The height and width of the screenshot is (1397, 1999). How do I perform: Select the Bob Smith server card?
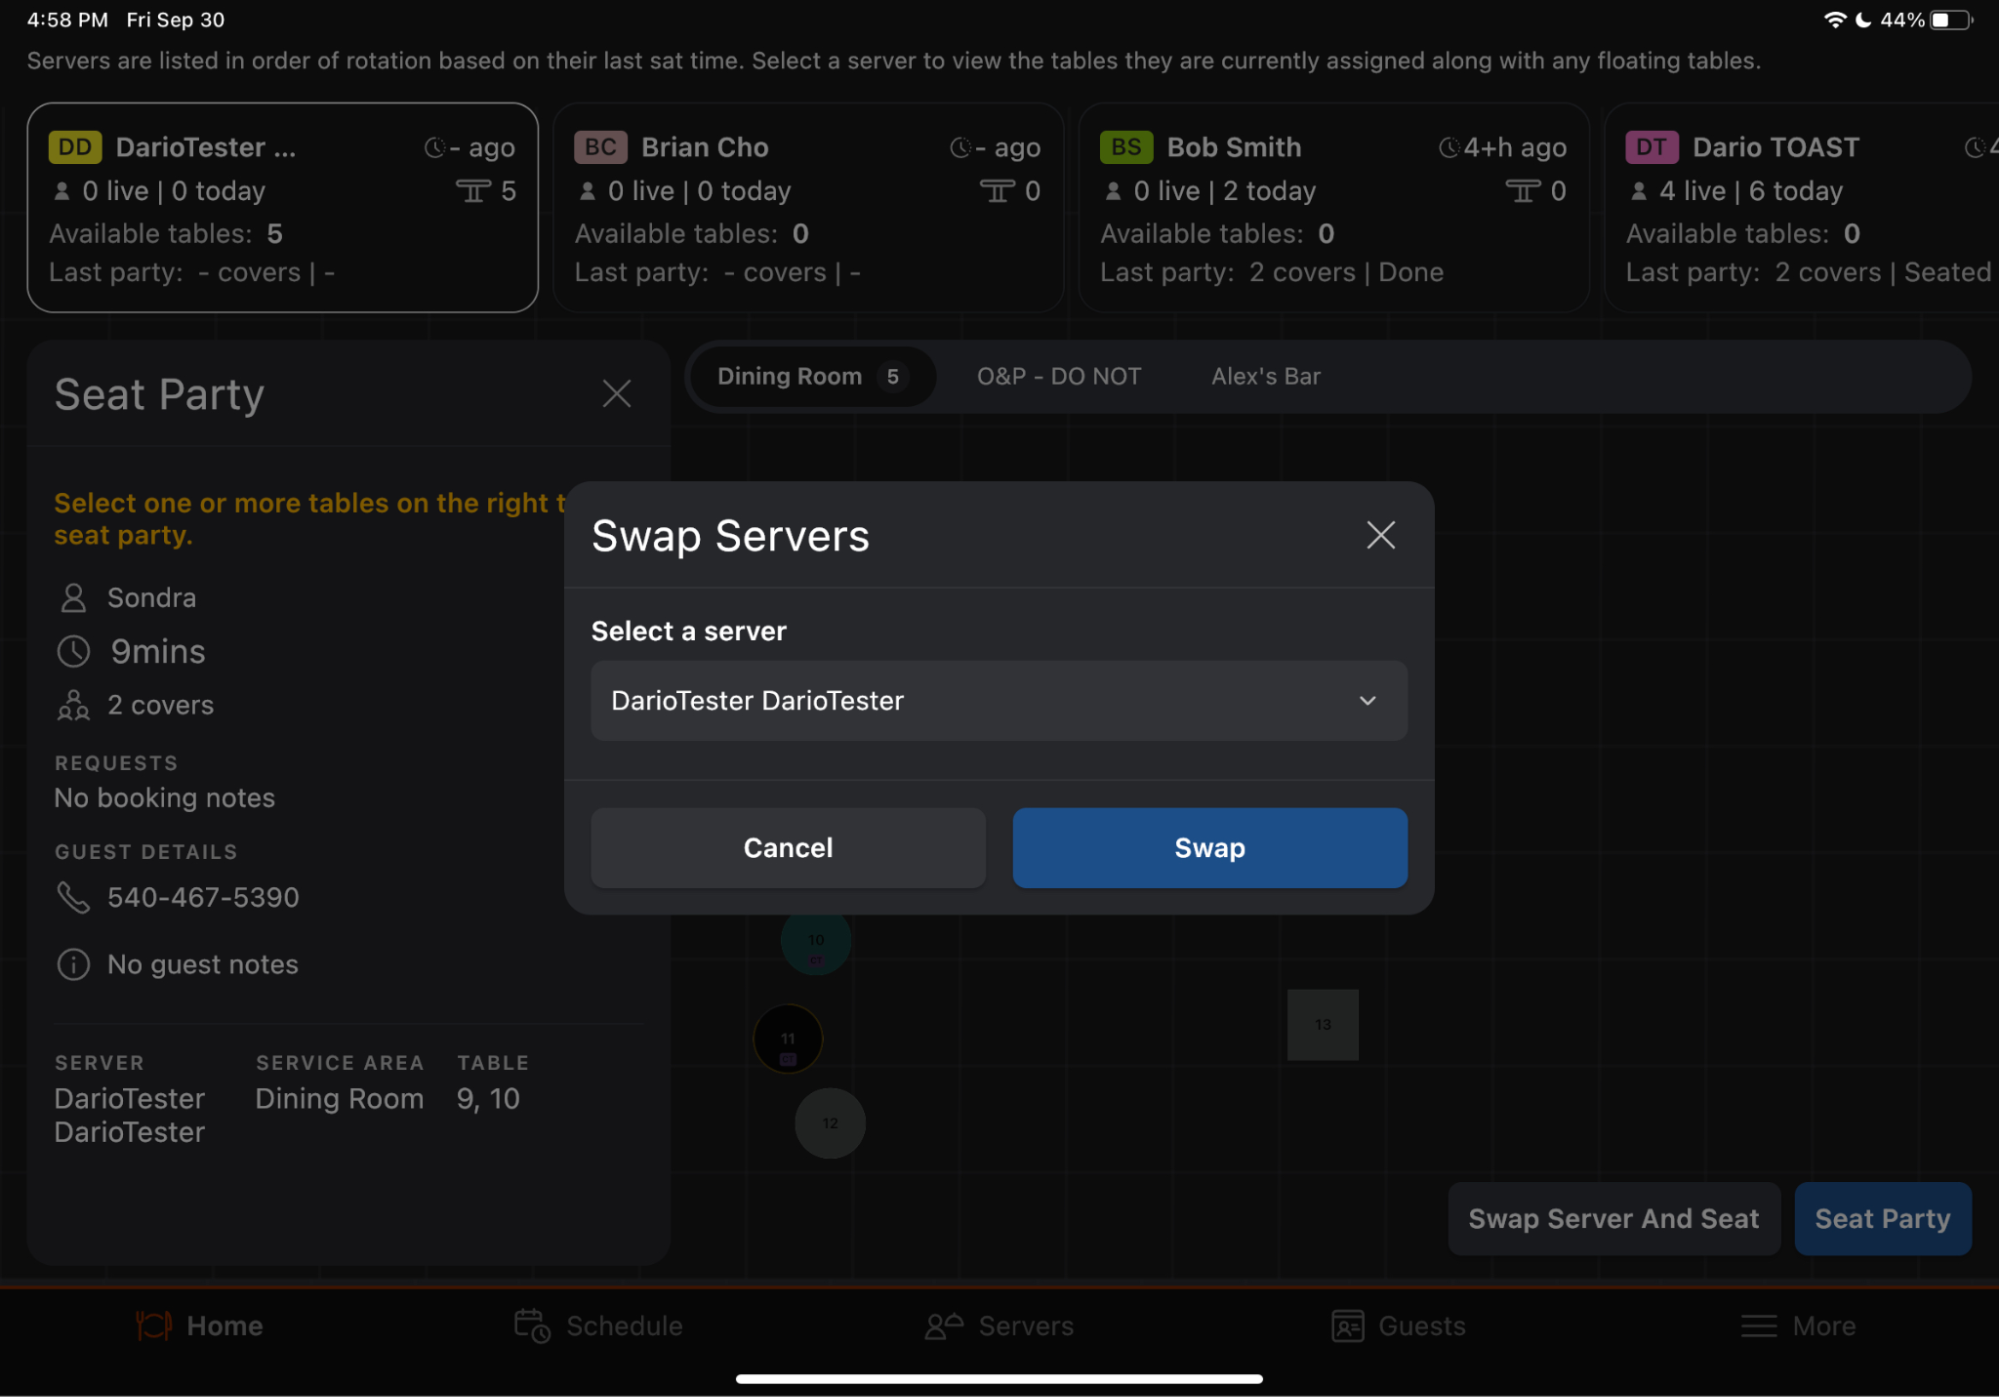[1333, 208]
